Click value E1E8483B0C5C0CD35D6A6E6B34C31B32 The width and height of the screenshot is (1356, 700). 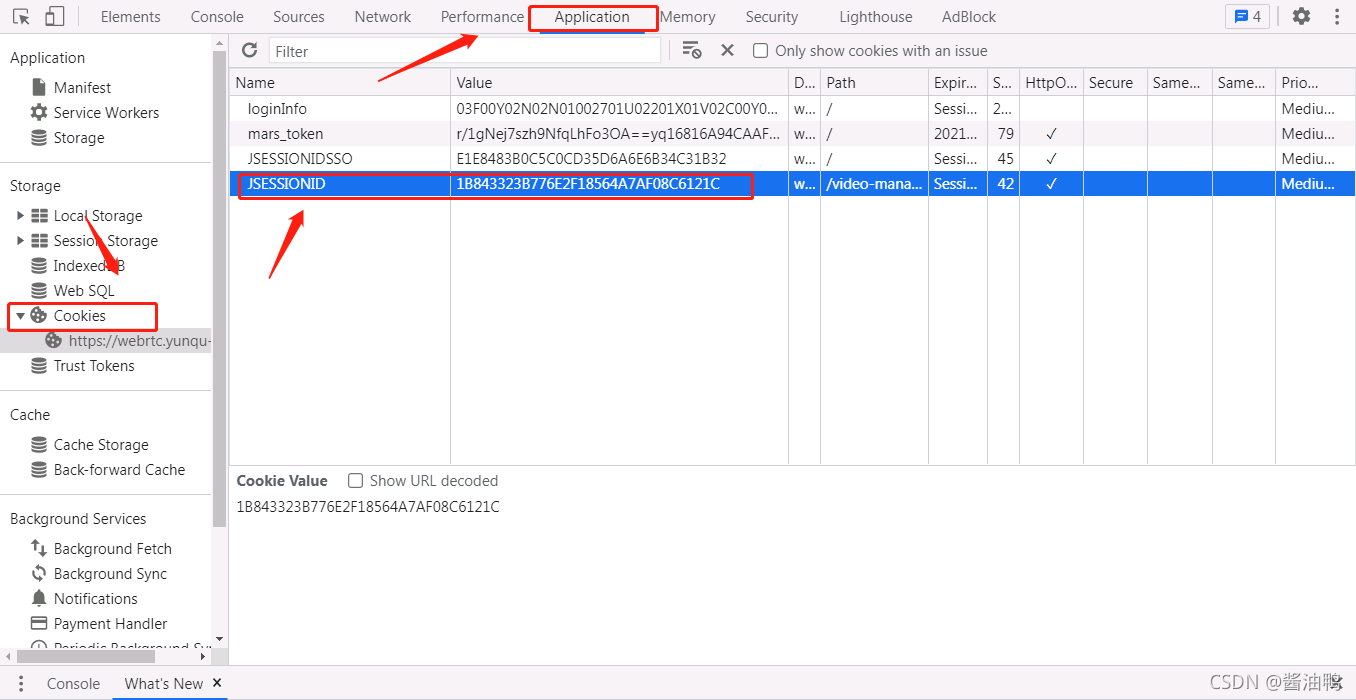591,159
